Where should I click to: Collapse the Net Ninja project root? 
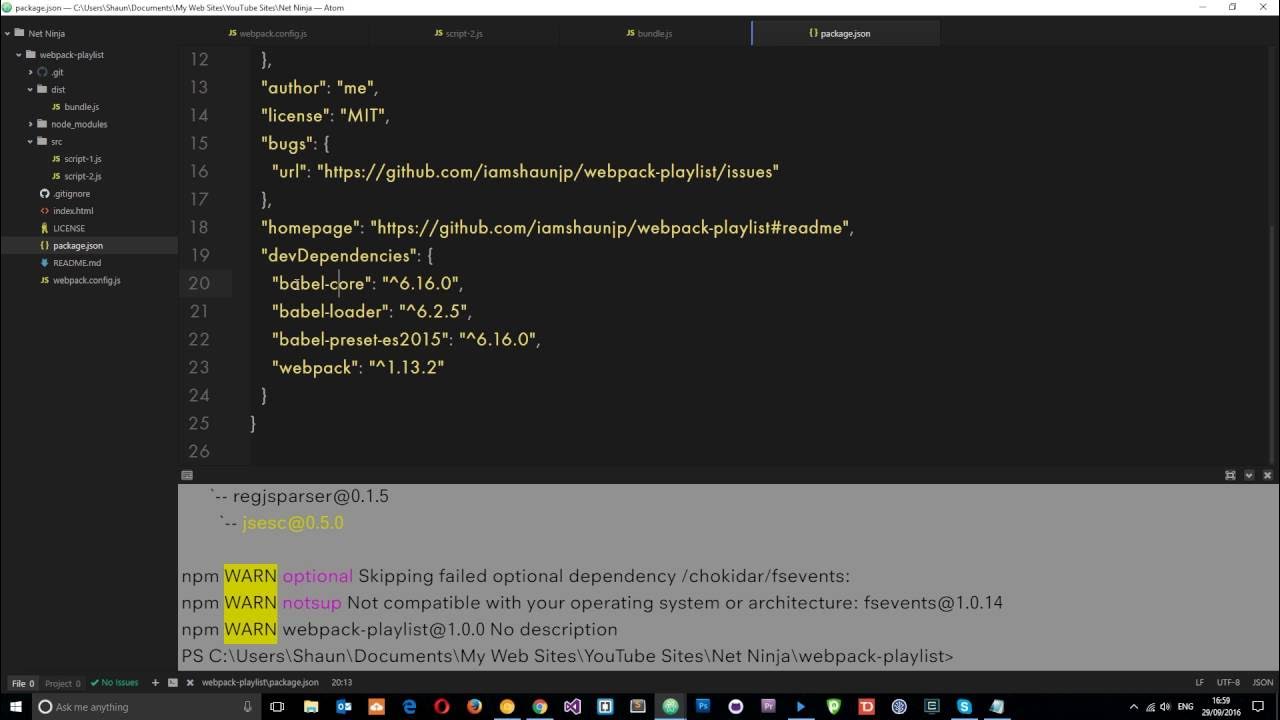[7, 33]
